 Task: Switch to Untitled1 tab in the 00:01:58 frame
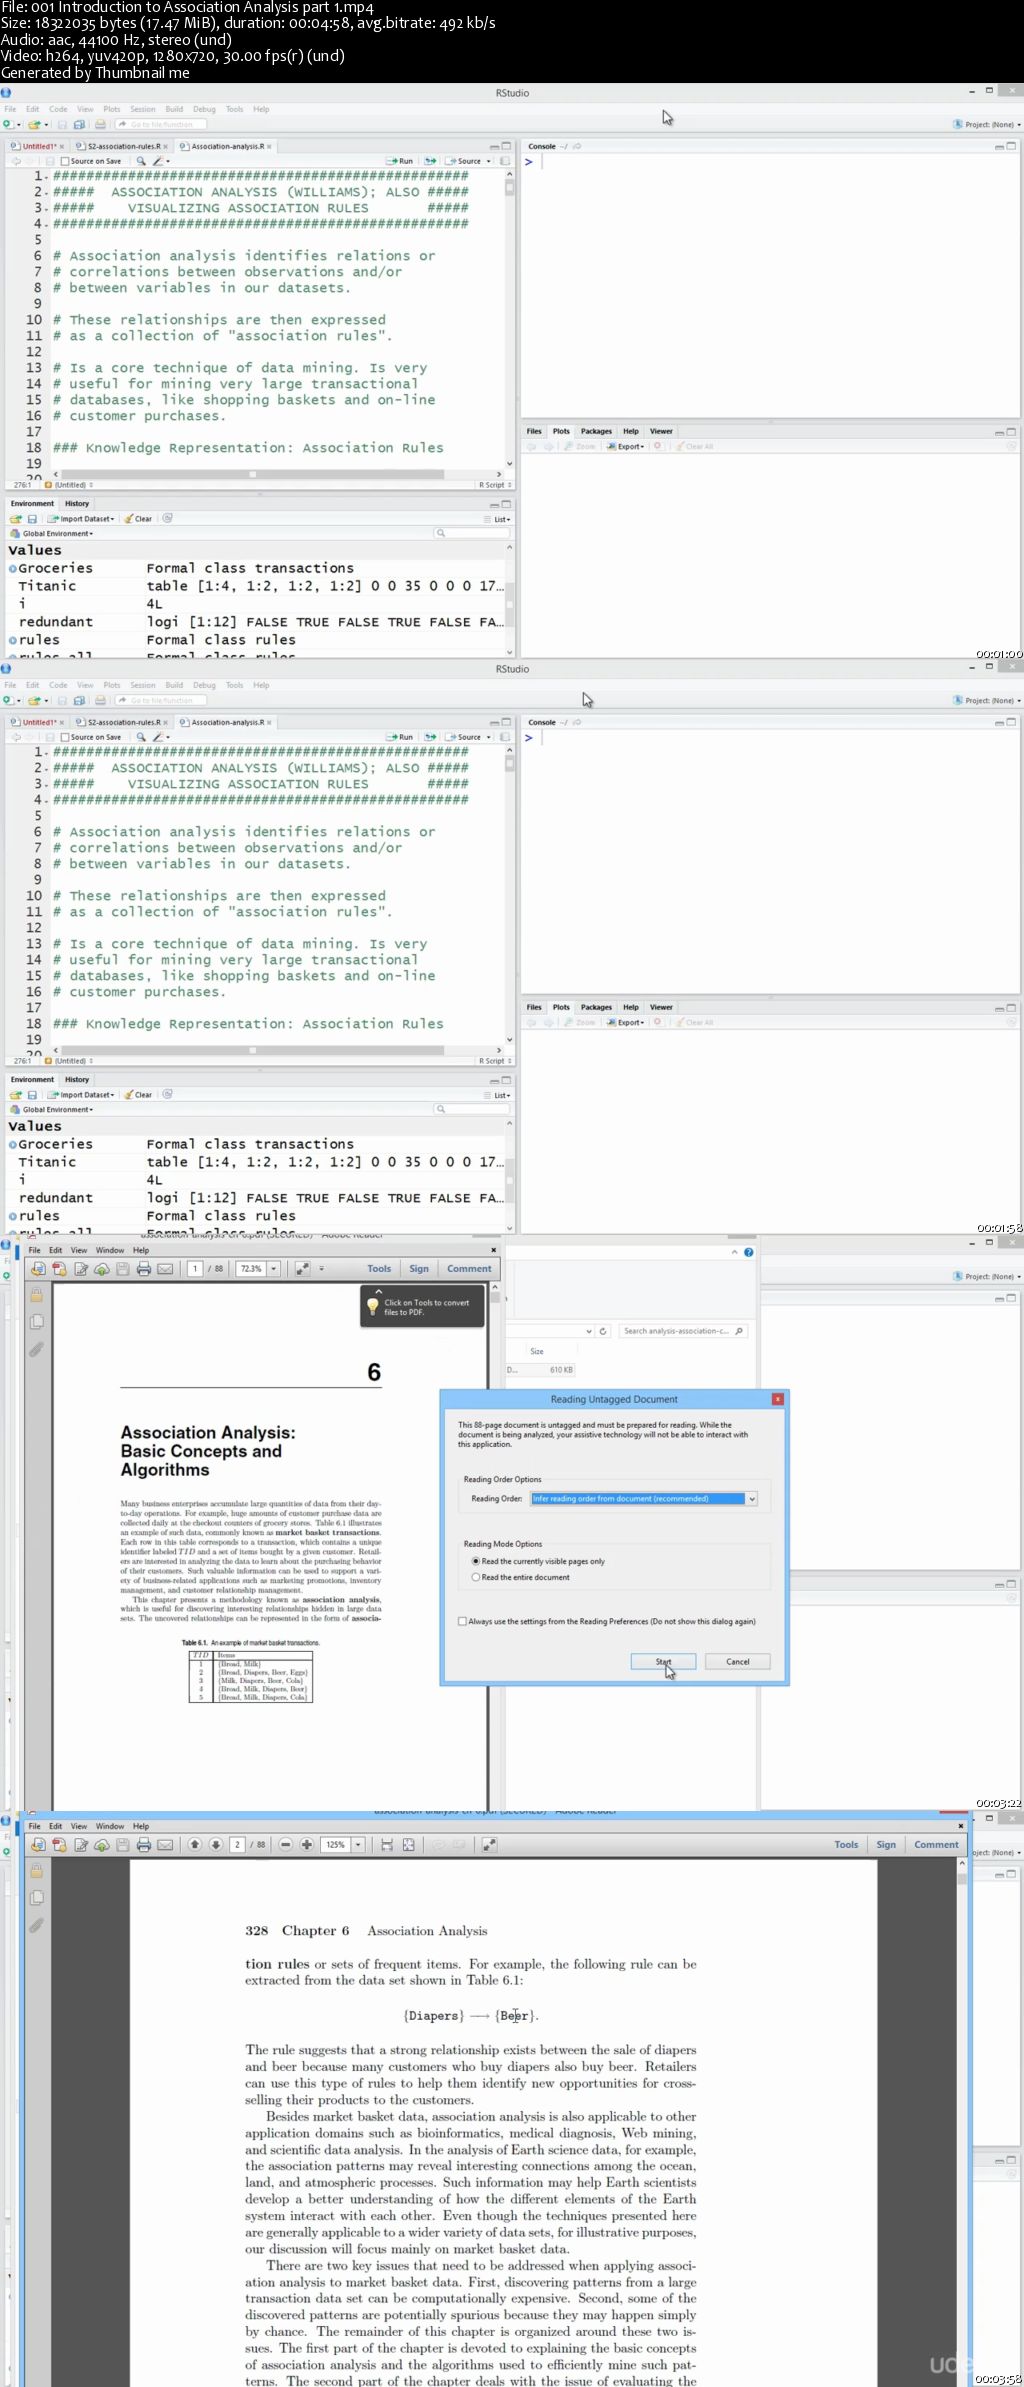38,722
